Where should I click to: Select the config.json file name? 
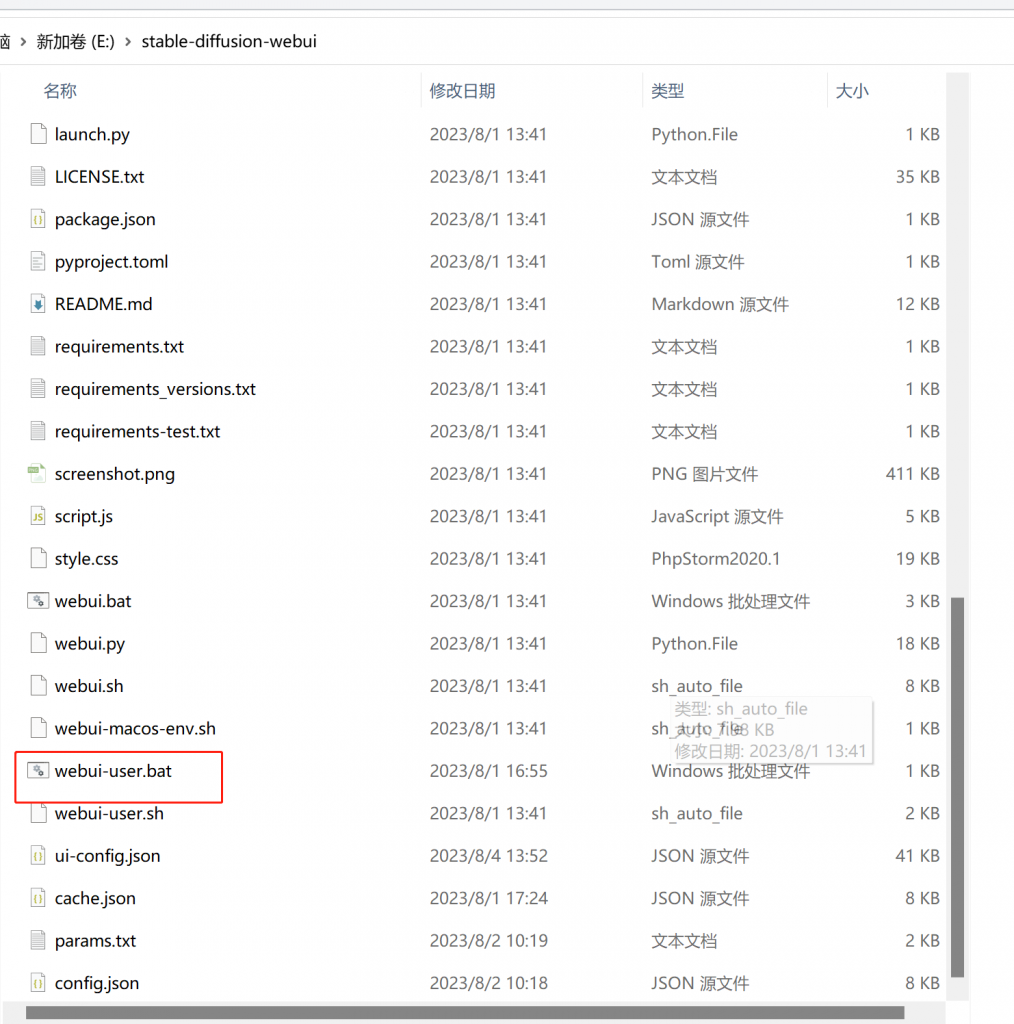click(97, 984)
